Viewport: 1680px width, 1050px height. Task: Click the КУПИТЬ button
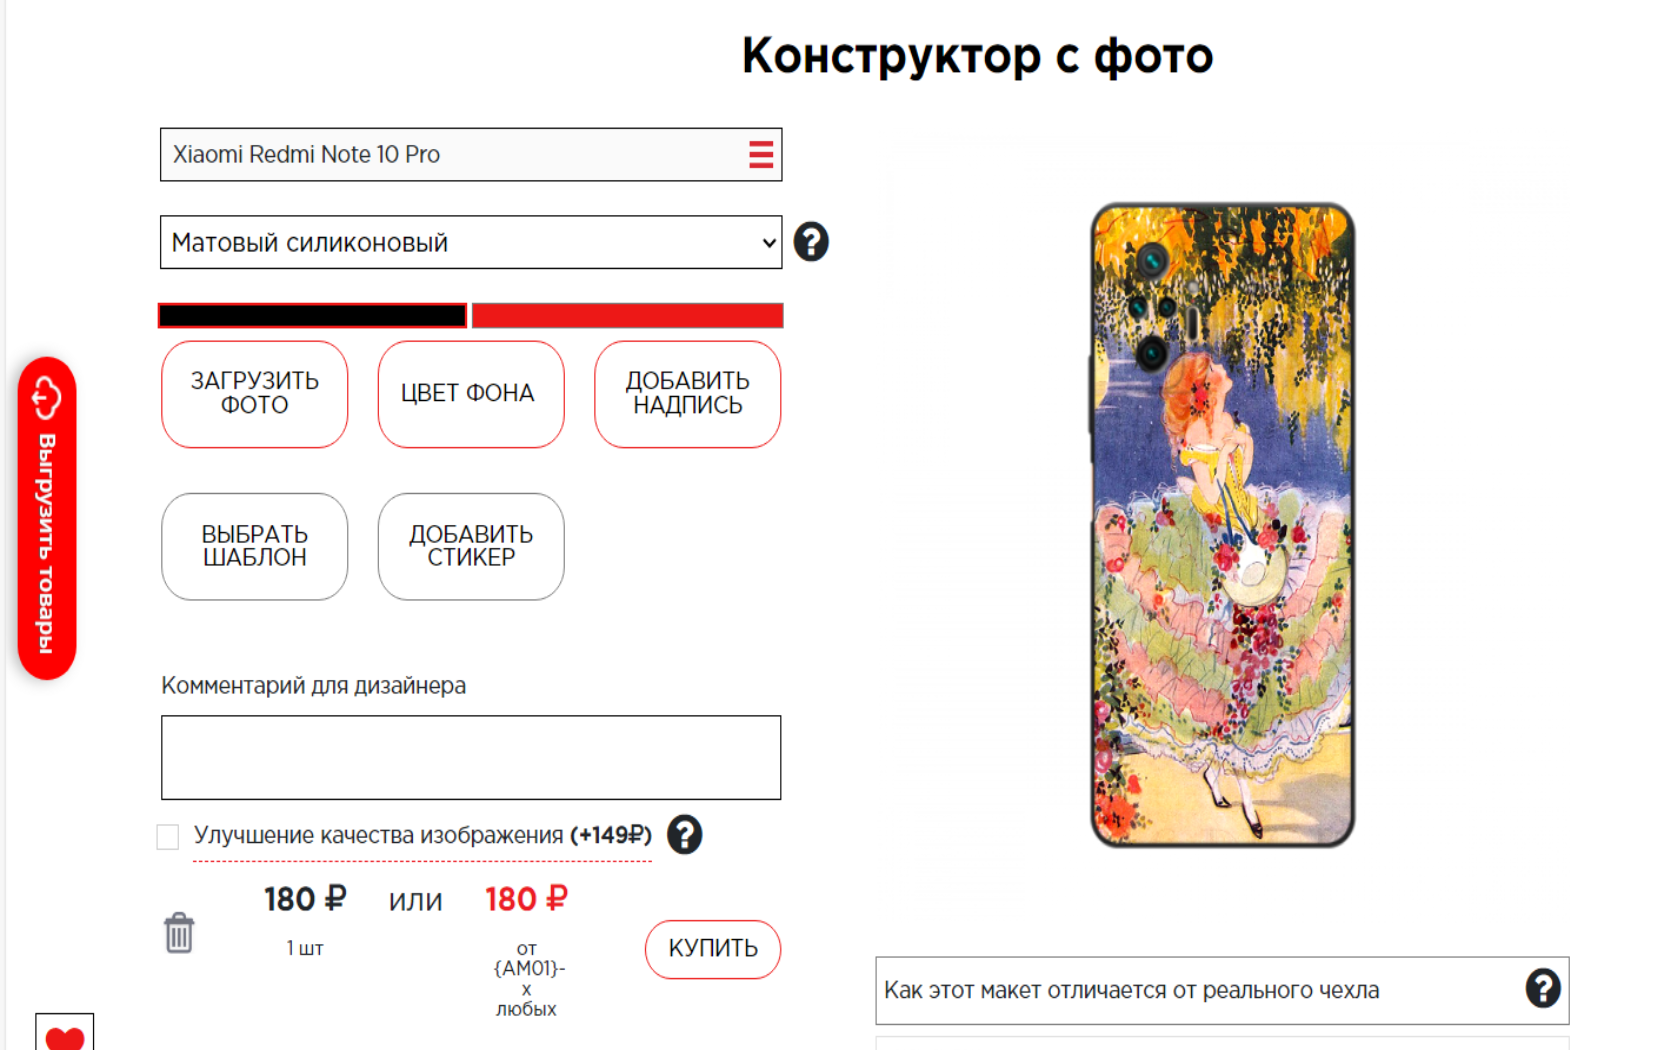713,949
